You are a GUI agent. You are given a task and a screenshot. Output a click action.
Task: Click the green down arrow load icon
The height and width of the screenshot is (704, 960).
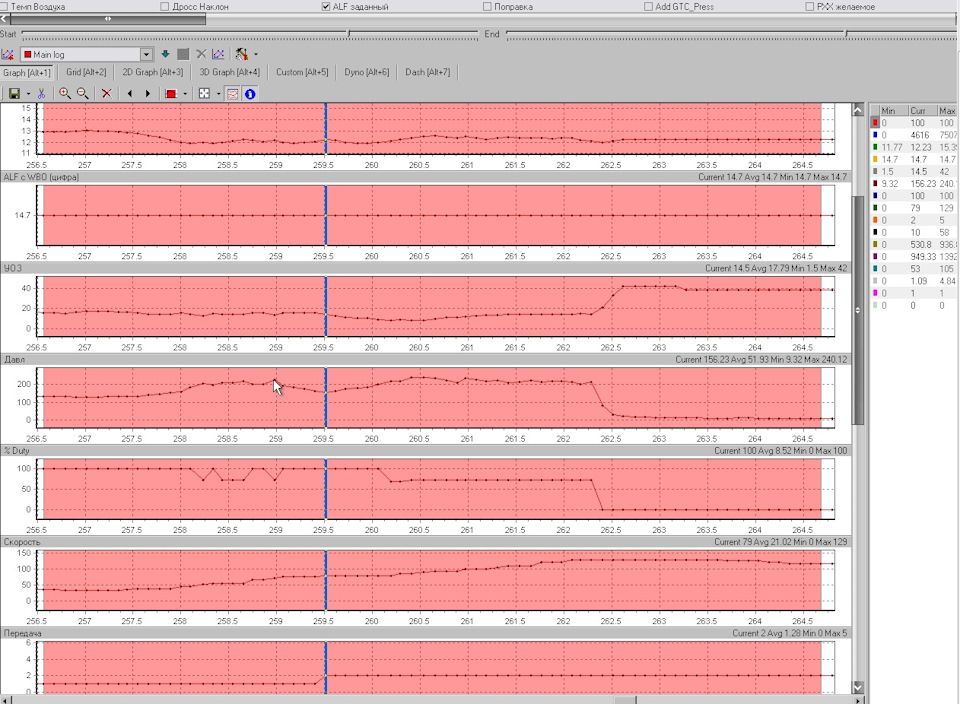(165, 54)
